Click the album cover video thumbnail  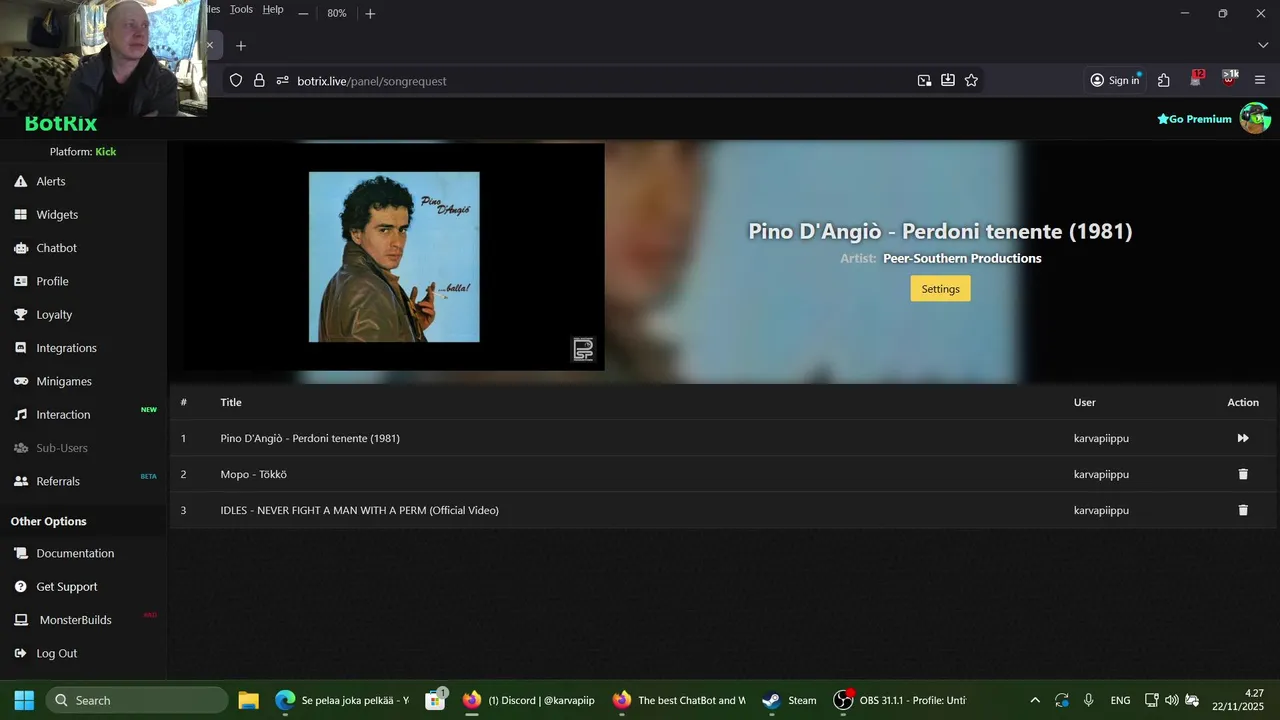click(x=394, y=257)
